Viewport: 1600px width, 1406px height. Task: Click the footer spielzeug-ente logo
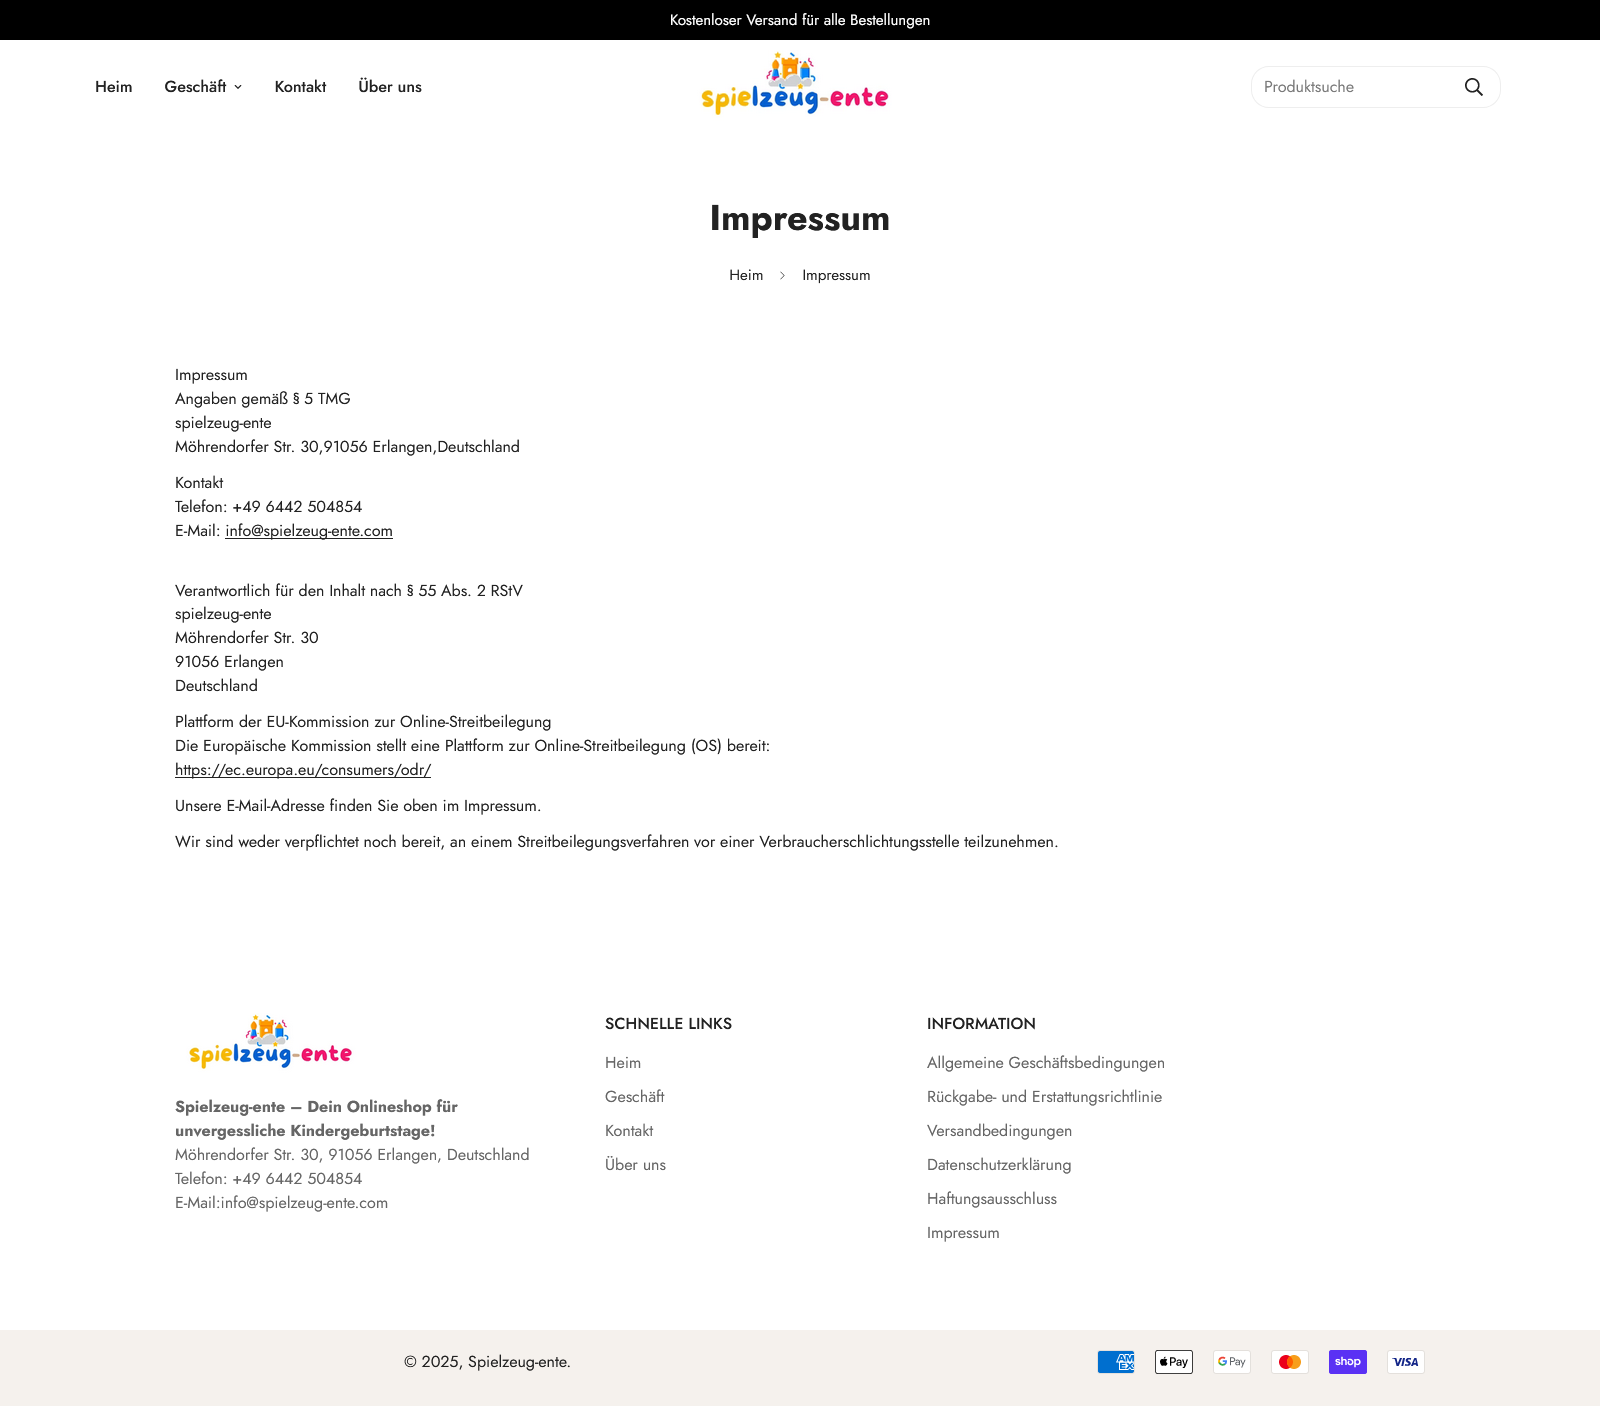pyautogui.click(x=270, y=1042)
